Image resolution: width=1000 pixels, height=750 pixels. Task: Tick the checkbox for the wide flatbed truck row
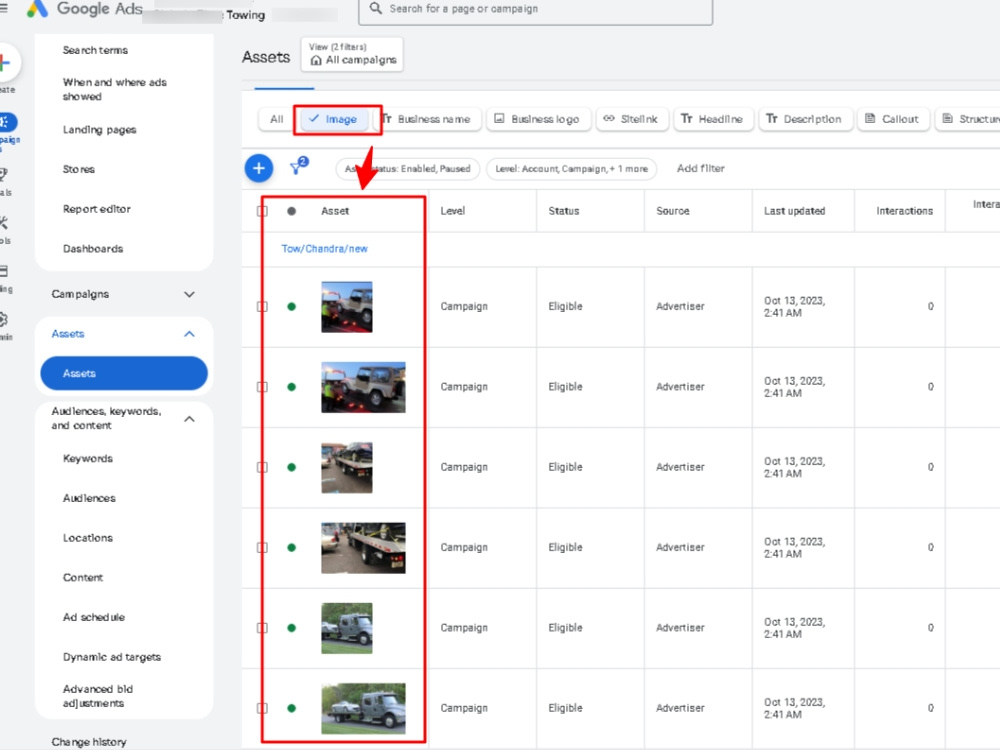click(262, 548)
